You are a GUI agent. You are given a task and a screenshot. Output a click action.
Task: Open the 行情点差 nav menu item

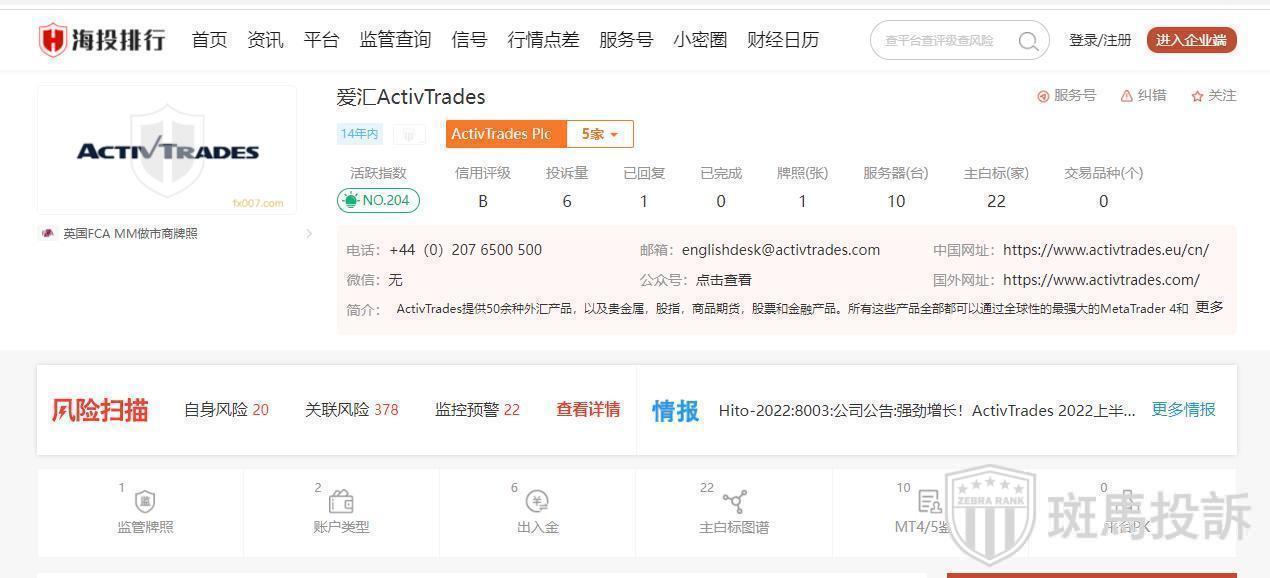543,40
